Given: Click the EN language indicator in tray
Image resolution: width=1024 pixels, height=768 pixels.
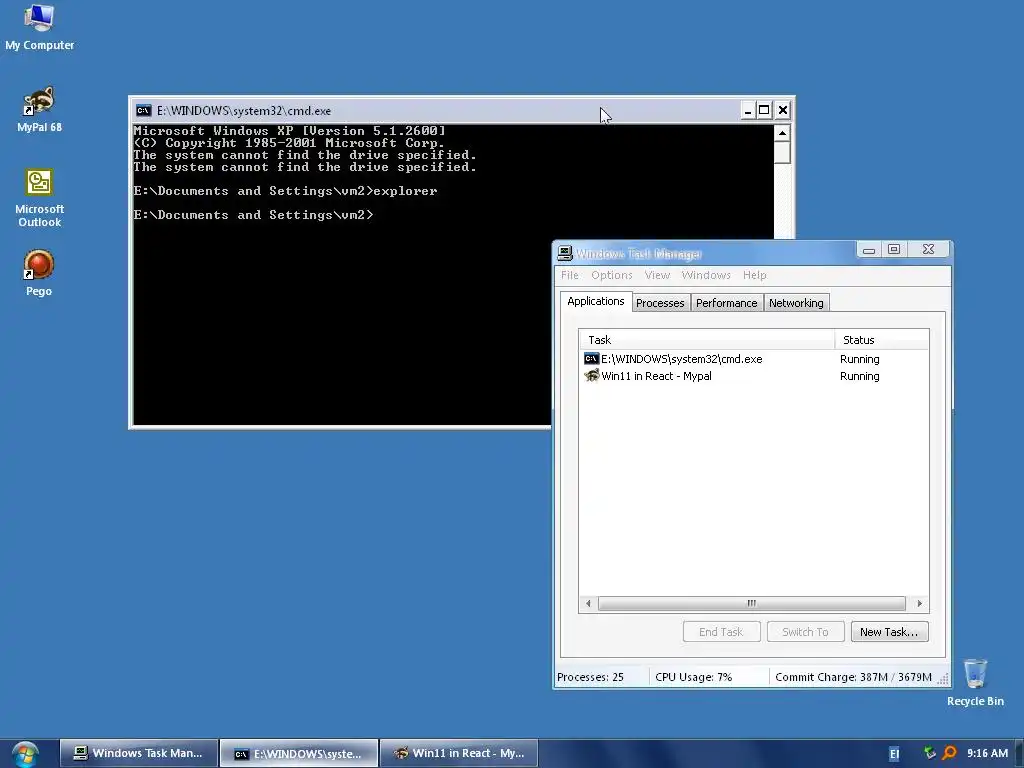Looking at the screenshot, I should (894, 754).
